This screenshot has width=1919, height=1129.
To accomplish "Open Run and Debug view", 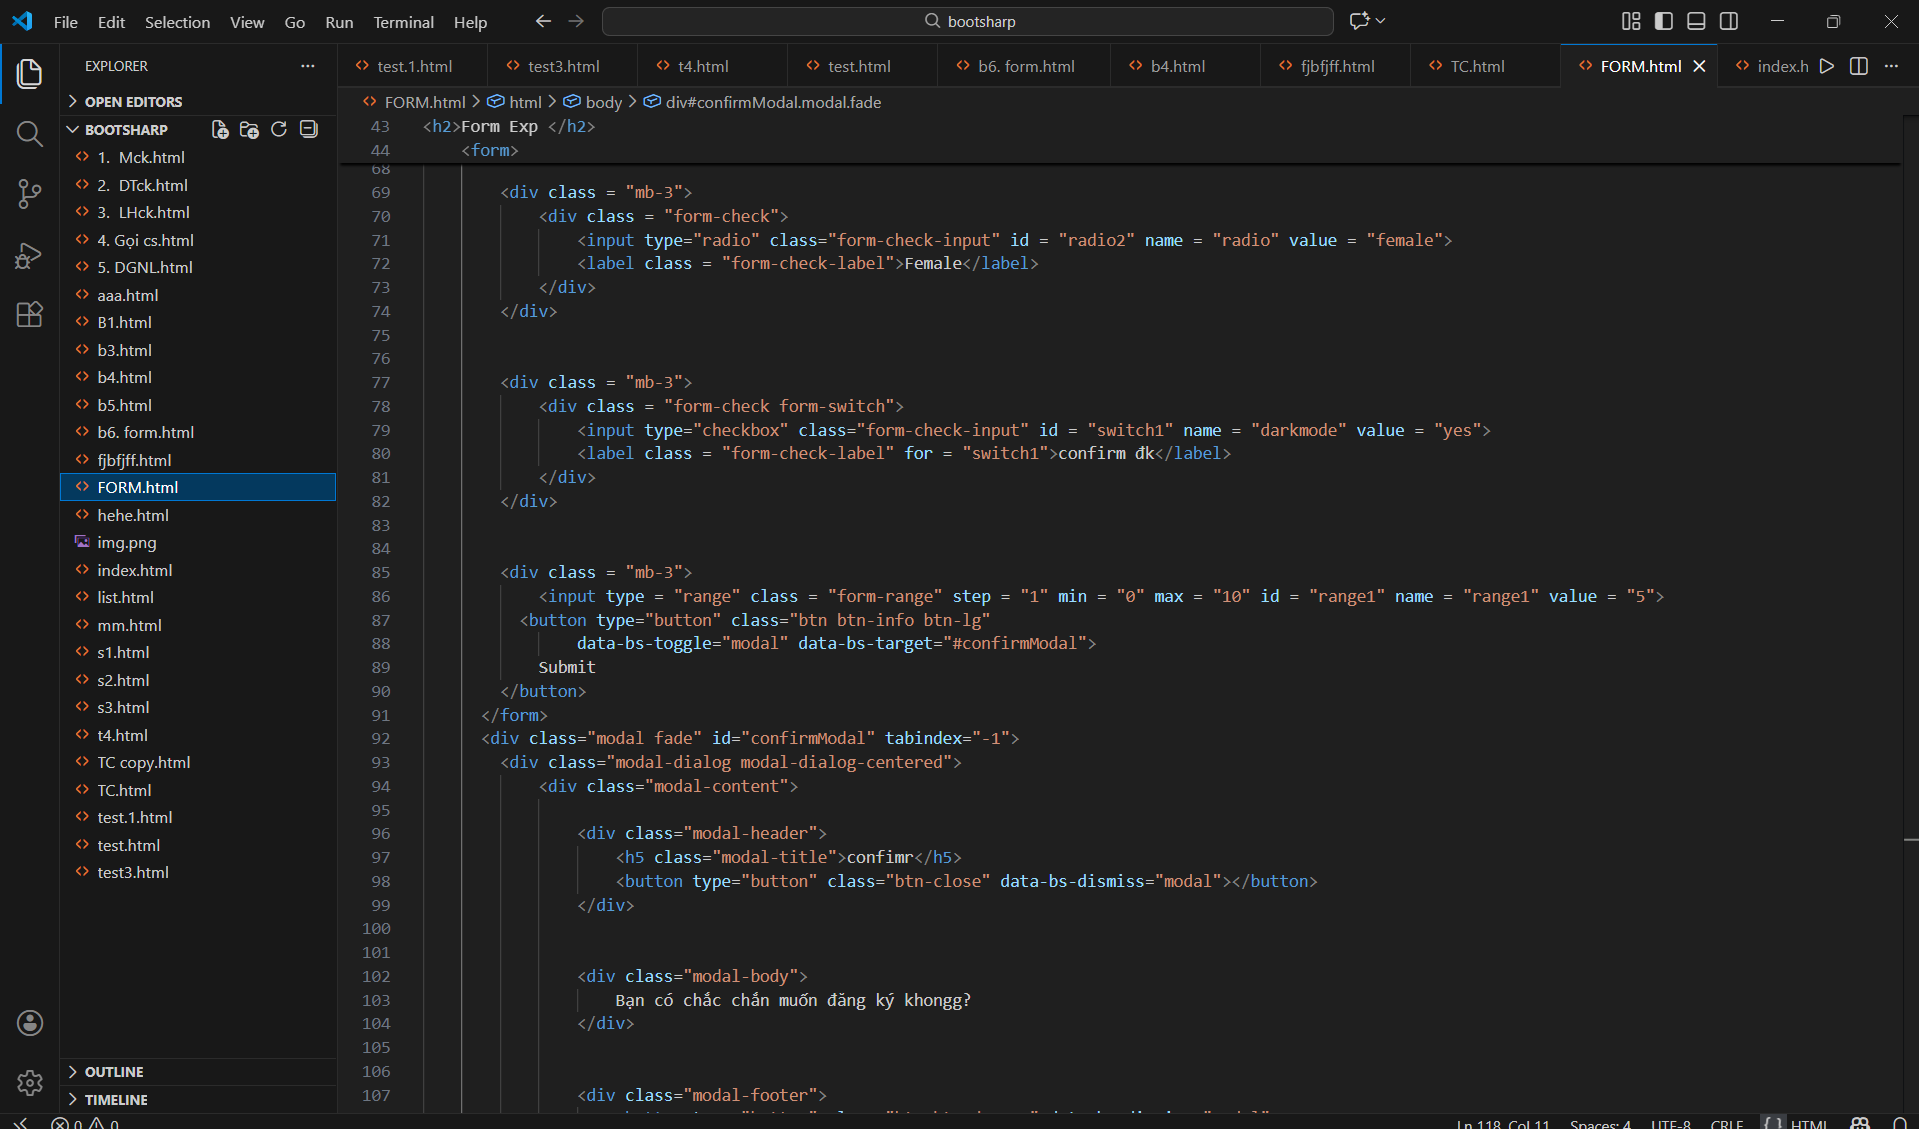I will (30, 255).
